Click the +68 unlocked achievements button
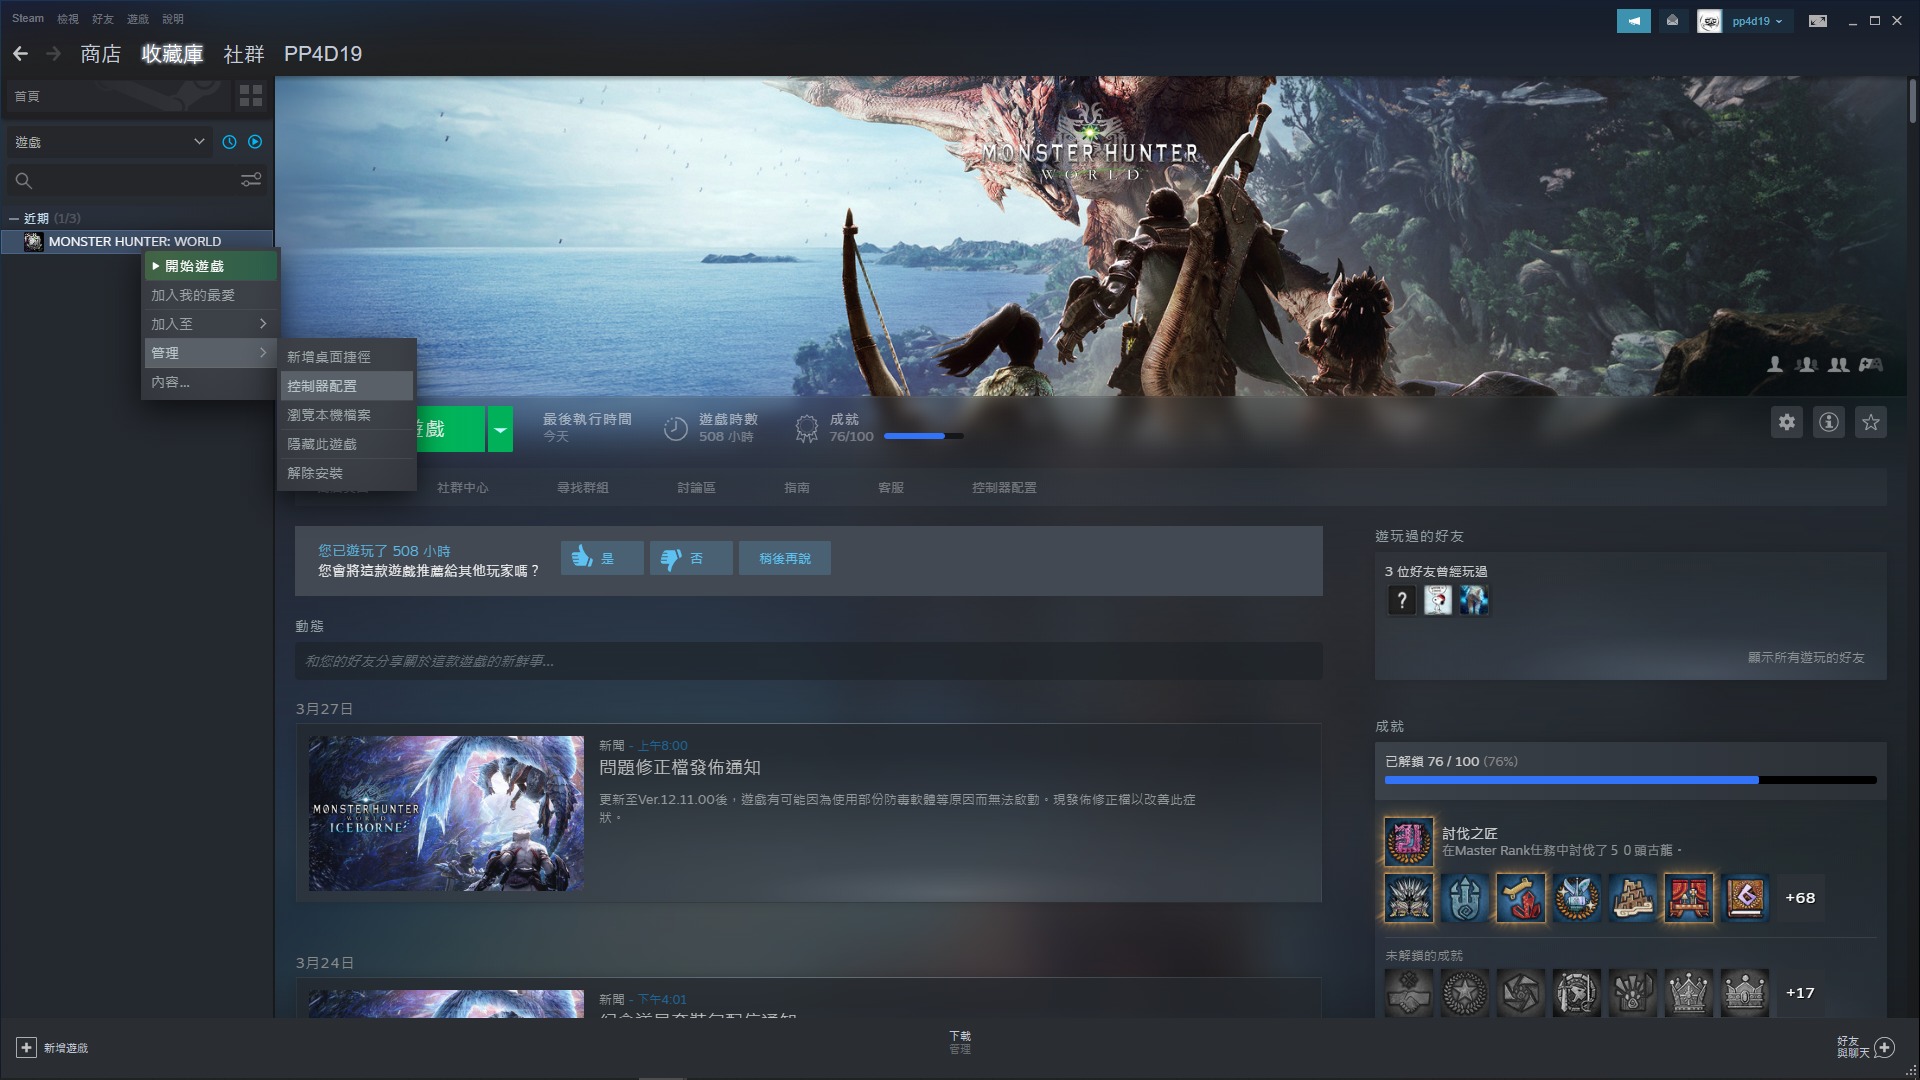This screenshot has height=1080, width=1920. coord(1800,898)
